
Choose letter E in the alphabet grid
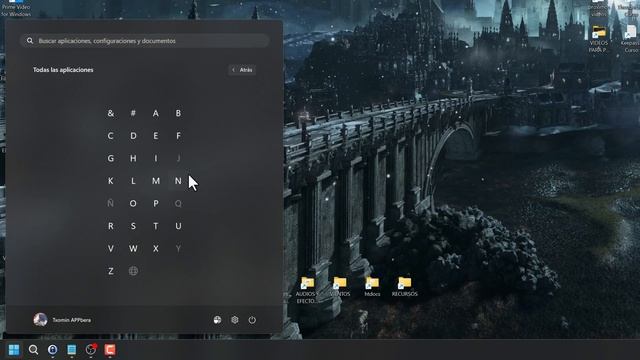156,136
